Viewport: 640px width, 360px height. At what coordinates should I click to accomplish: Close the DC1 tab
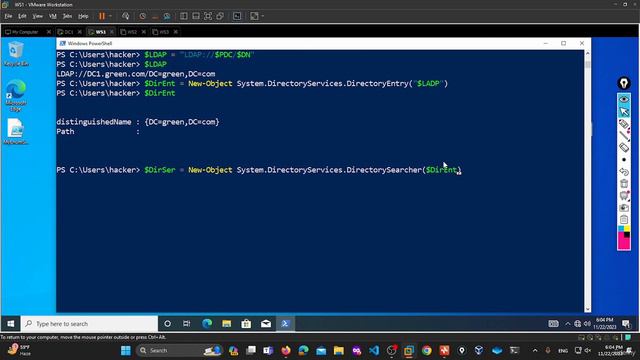(x=80, y=32)
